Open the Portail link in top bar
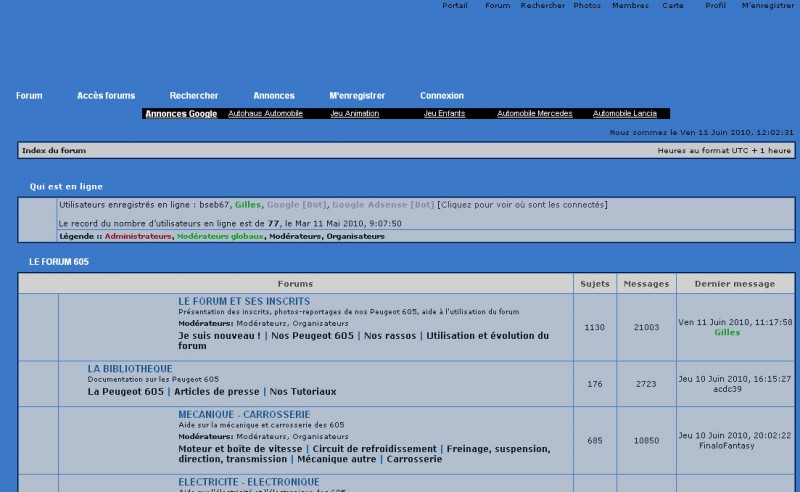The image size is (800, 492). pyautogui.click(x=455, y=6)
